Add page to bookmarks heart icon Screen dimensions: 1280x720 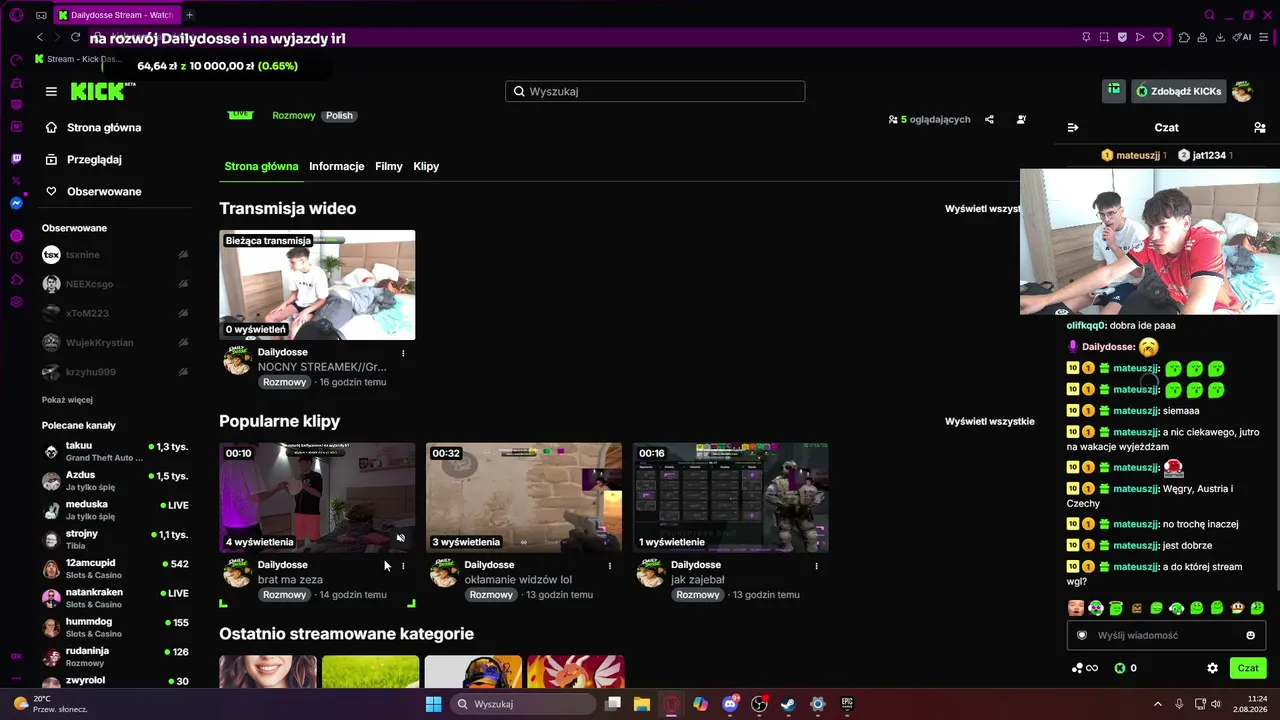1158,37
